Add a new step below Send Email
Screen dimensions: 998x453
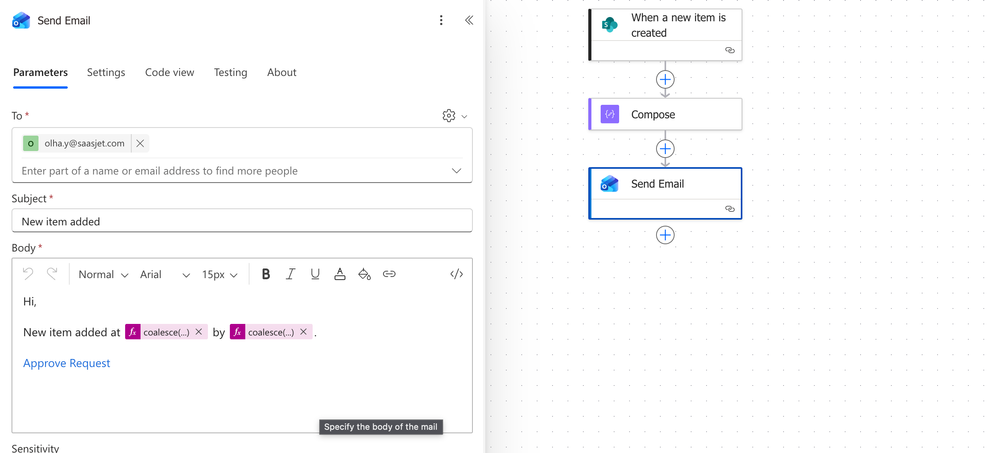[665, 235]
